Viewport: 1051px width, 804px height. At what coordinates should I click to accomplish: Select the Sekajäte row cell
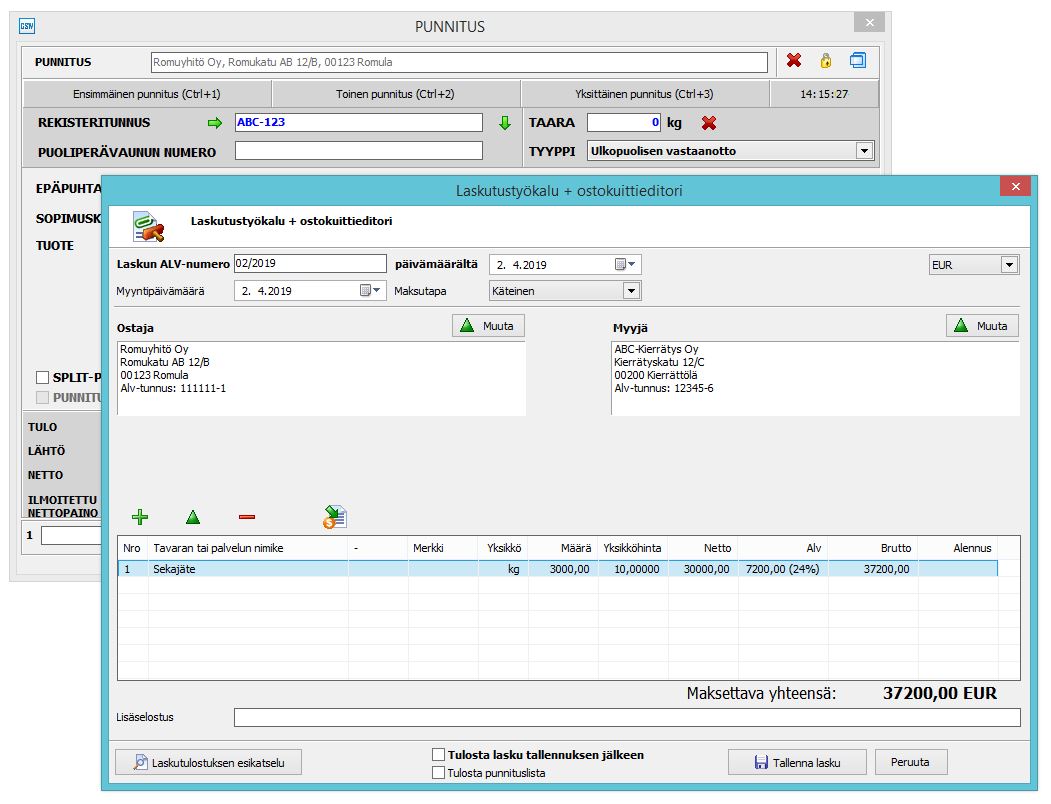pos(248,569)
